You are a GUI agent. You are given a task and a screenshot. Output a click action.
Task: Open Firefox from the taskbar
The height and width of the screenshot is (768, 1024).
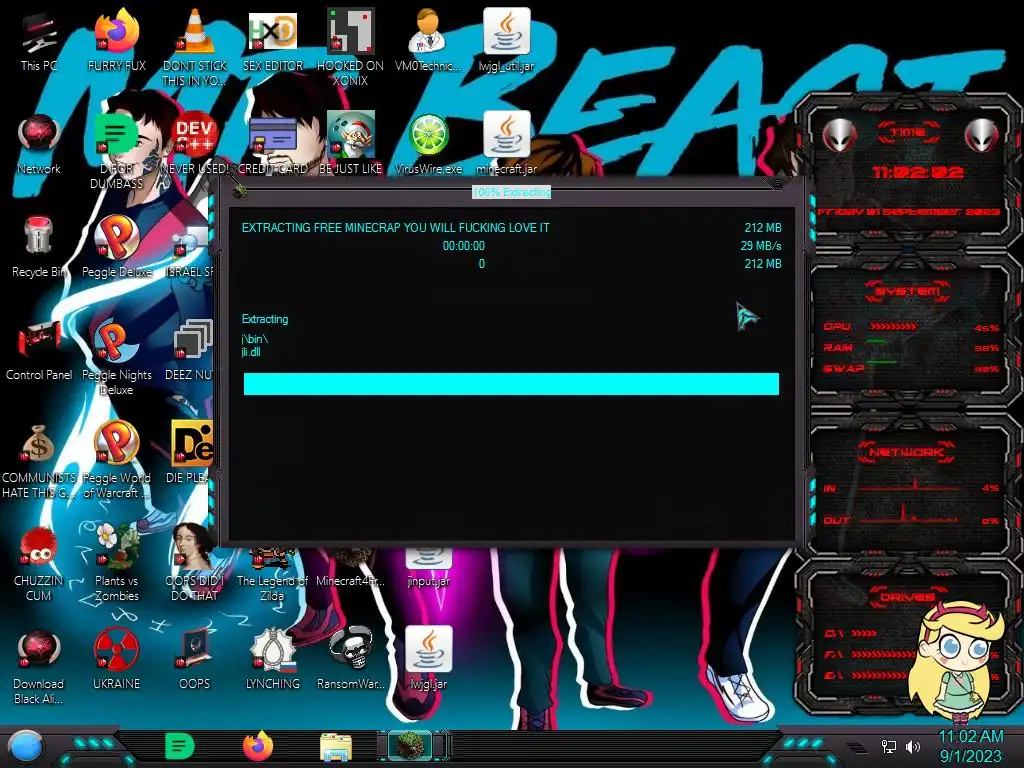click(258, 746)
